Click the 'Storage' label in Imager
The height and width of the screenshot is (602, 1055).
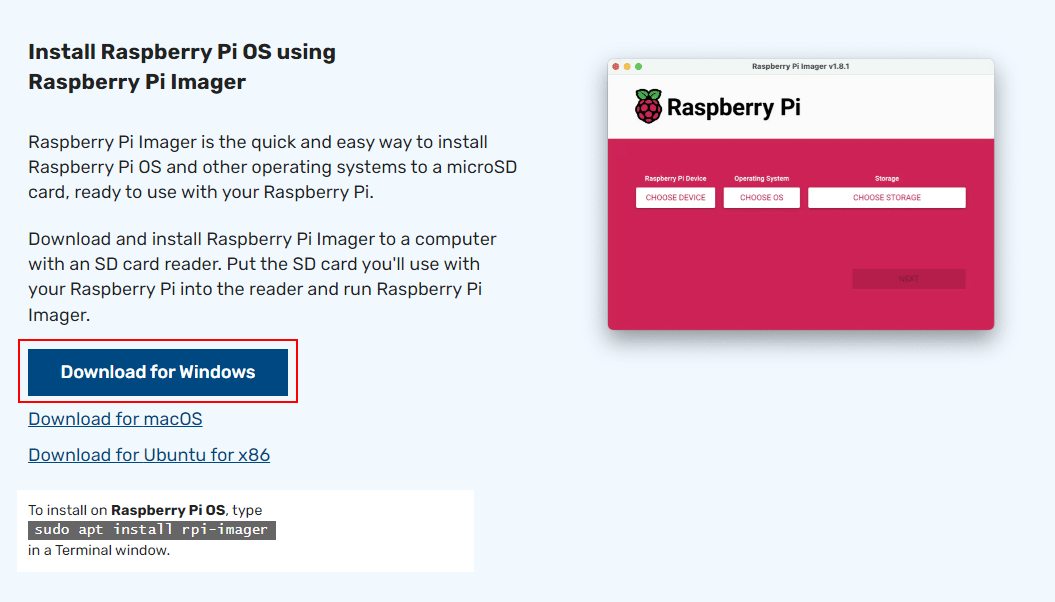pos(887,179)
